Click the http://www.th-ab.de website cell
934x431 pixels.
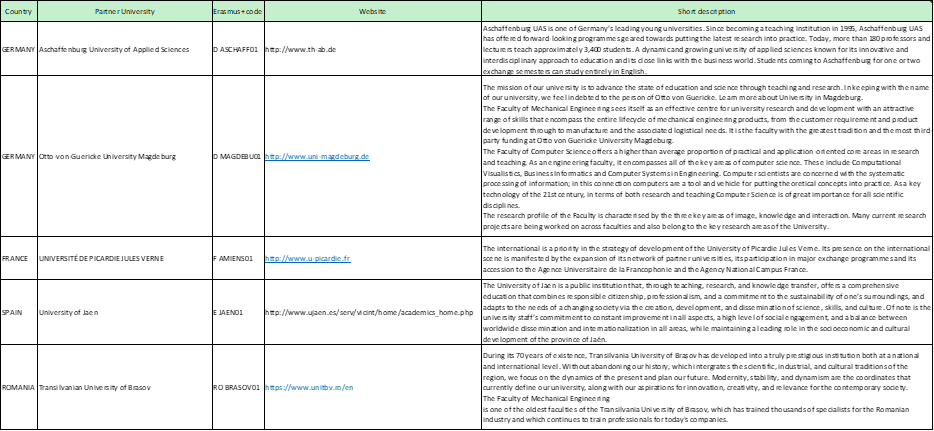[x=372, y=49]
